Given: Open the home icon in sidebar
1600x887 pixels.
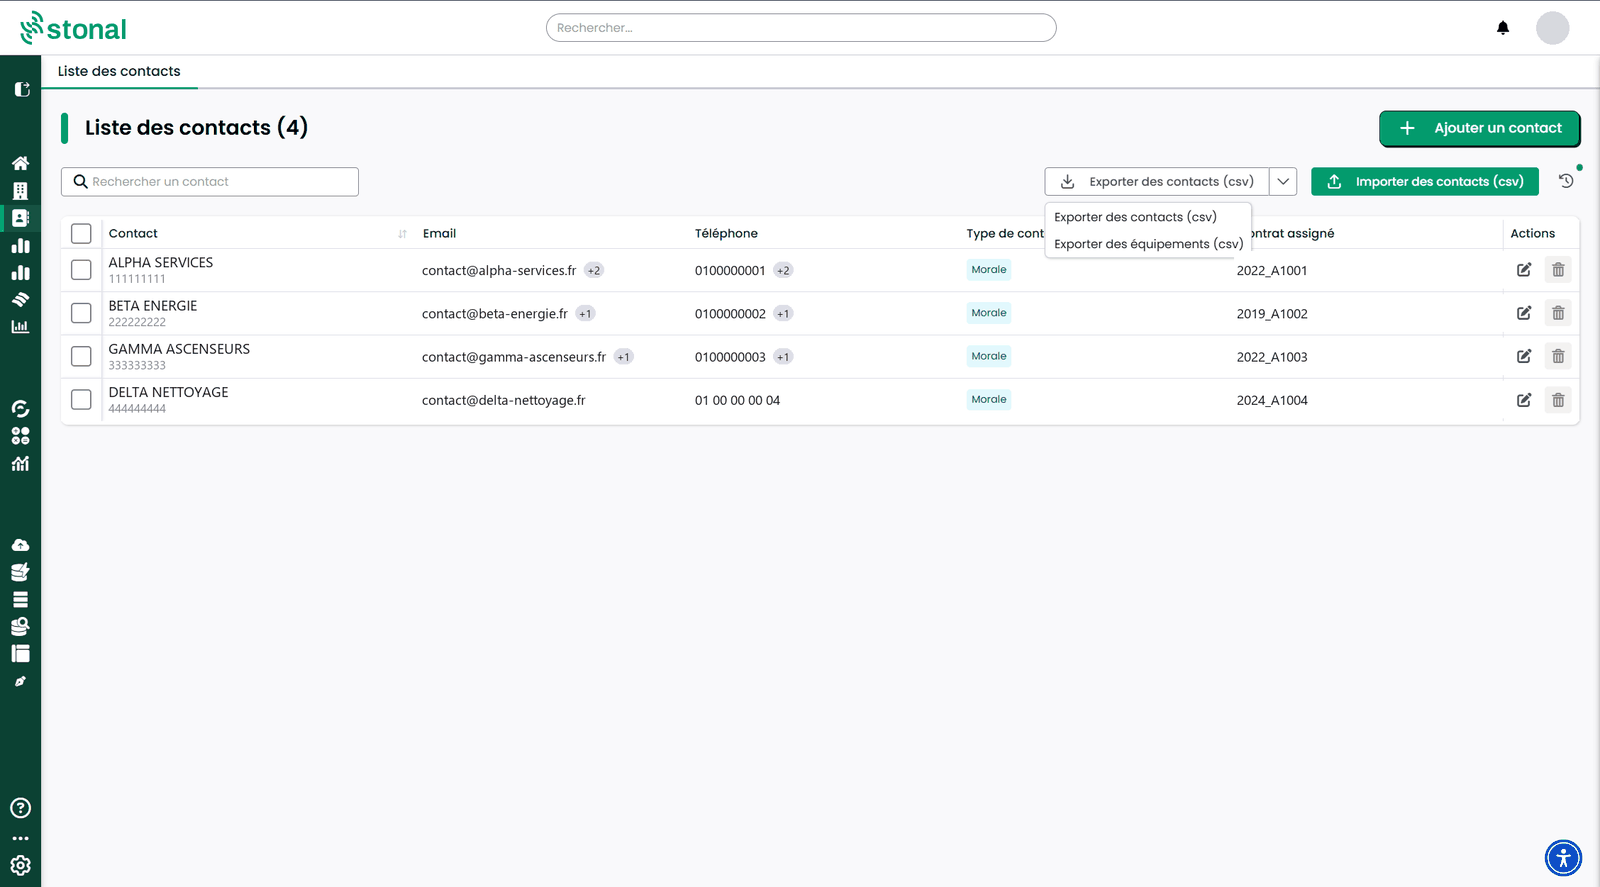Looking at the screenshot, I should pyautogui.click(x=20, y=163).
